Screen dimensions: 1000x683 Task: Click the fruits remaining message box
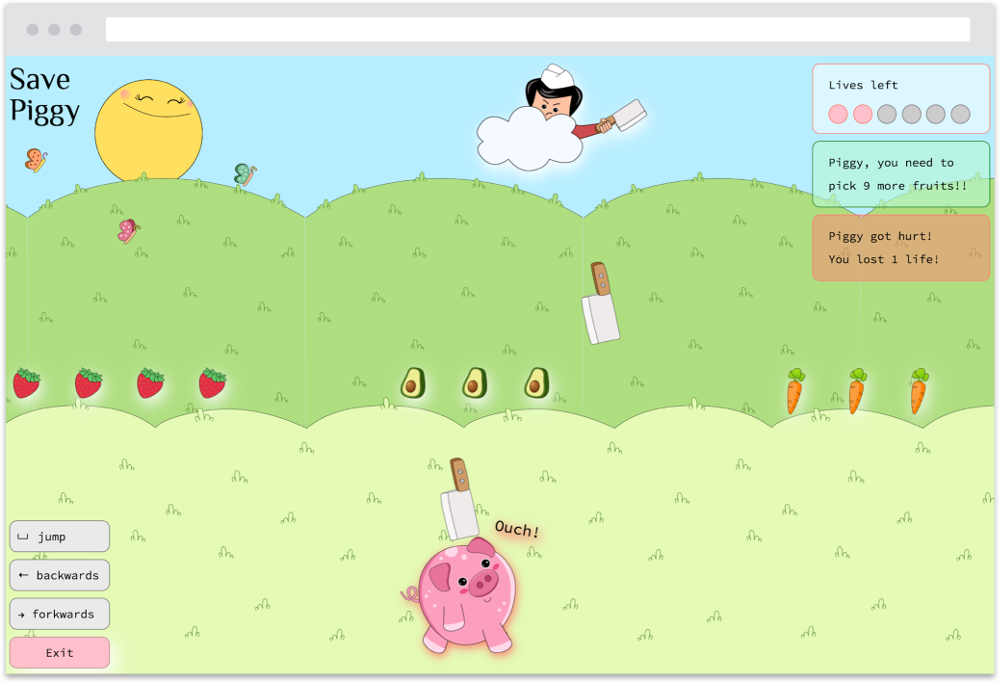pos(900,174)
